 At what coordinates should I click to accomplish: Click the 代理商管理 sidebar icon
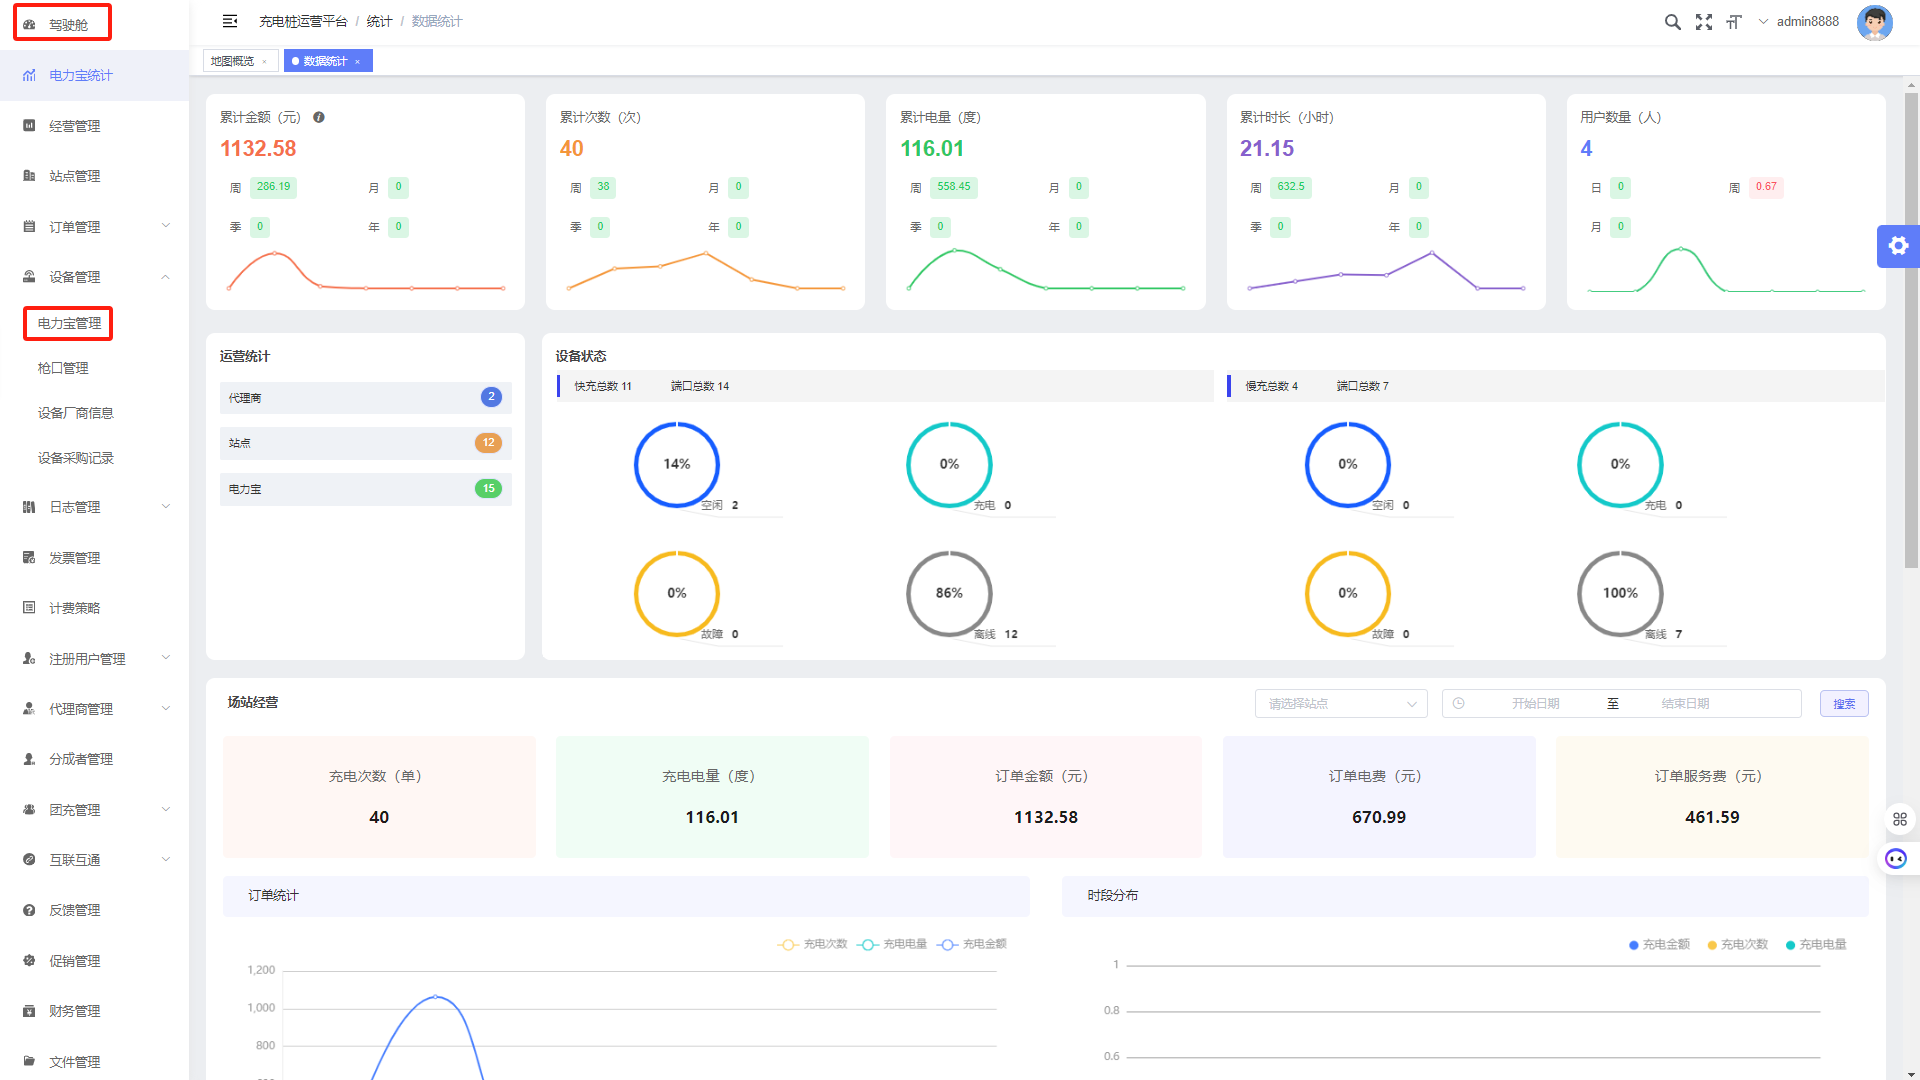click(x=29, y=709)
